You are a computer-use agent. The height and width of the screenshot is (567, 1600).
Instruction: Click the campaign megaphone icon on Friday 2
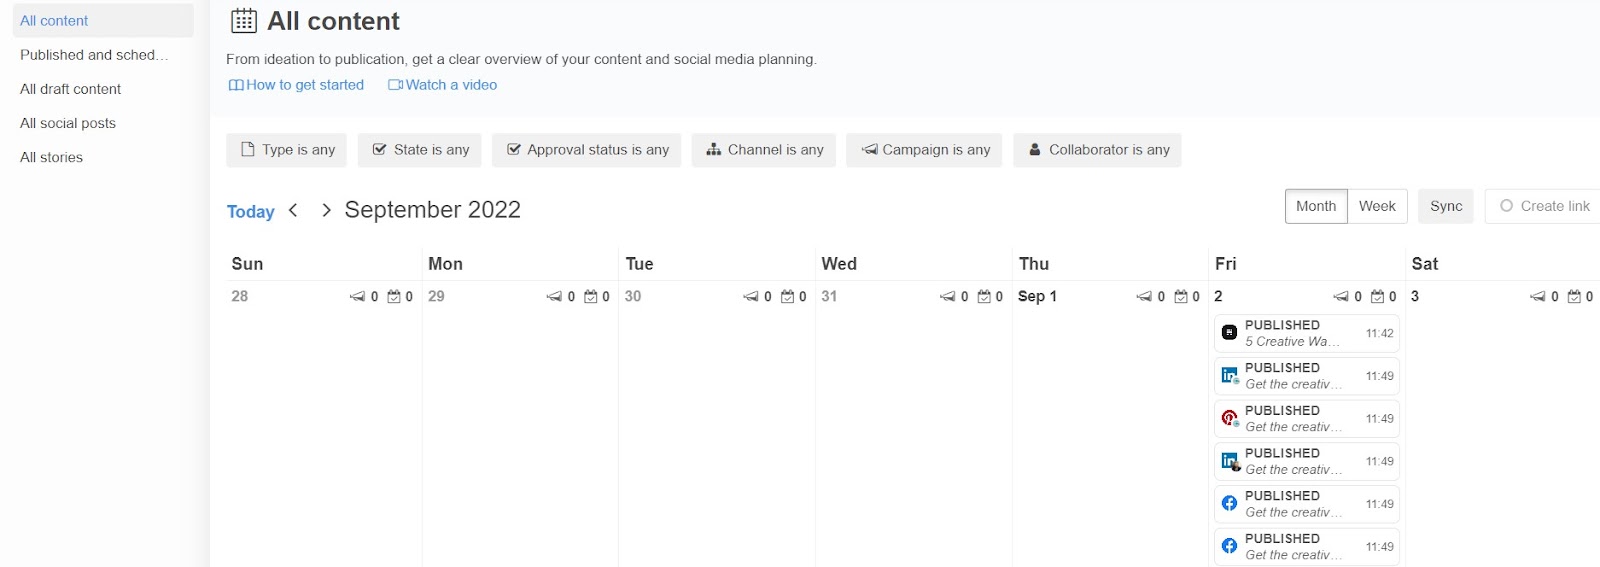tap(1341, 297)
